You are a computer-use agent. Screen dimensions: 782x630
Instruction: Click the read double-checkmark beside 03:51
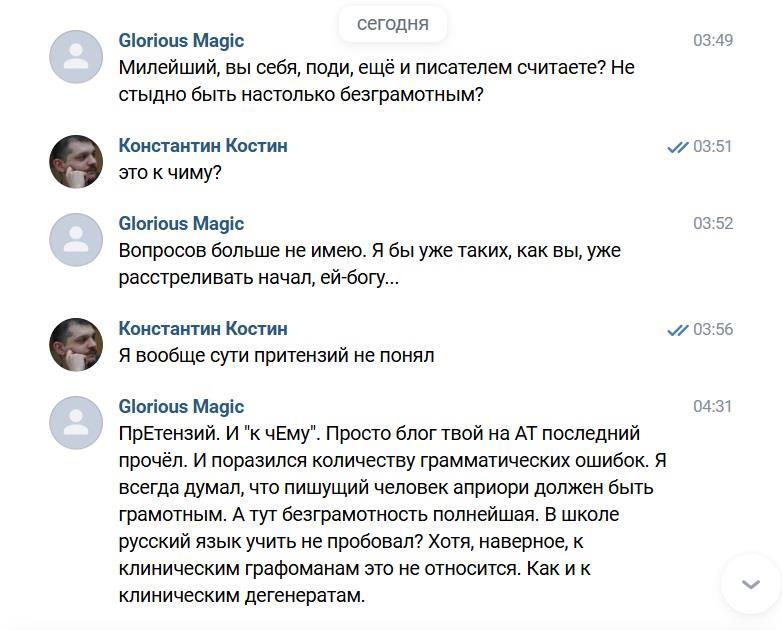(677, 147)
